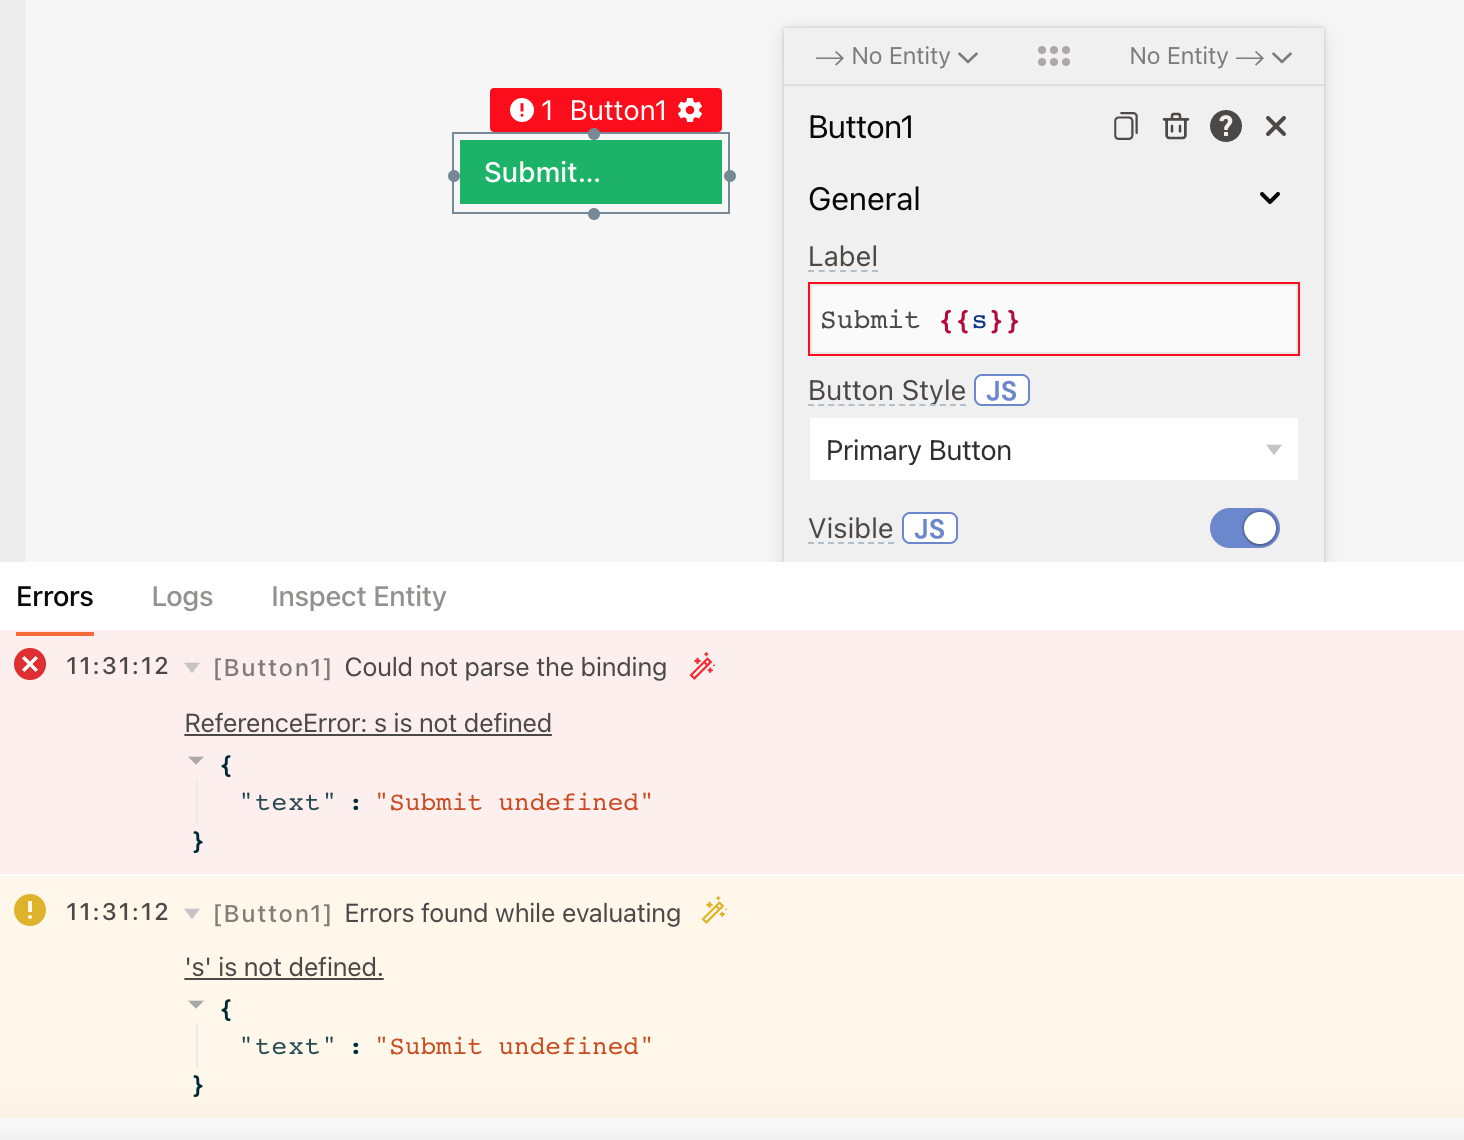The width and height of the screenshot is (1464, 1140).
Task: Click the yellow warning icon at 11:31:12
Action: click(30, 910)
